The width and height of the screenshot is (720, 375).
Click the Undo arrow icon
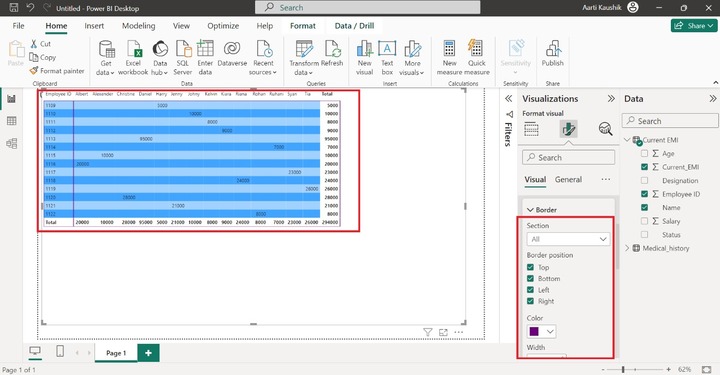pos(30,7)
